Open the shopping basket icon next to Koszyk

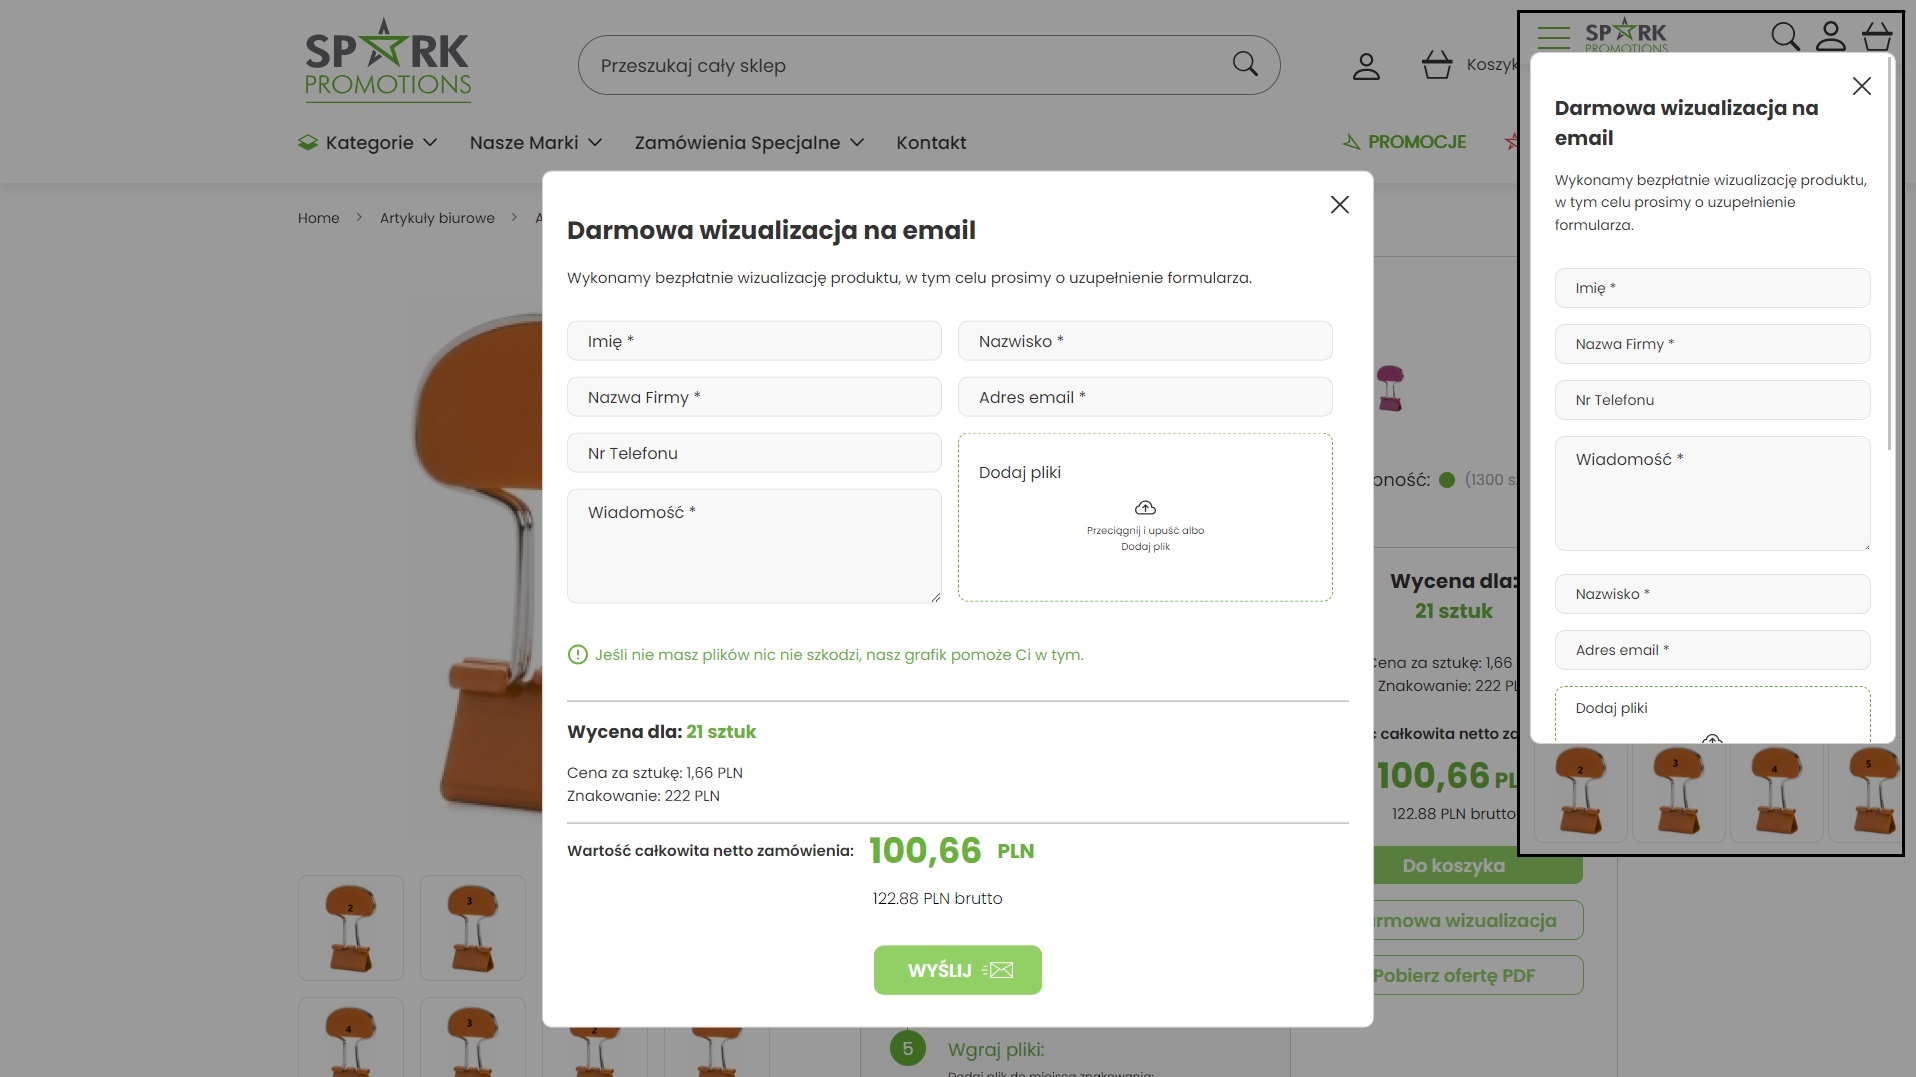[x=1437, y=65]
